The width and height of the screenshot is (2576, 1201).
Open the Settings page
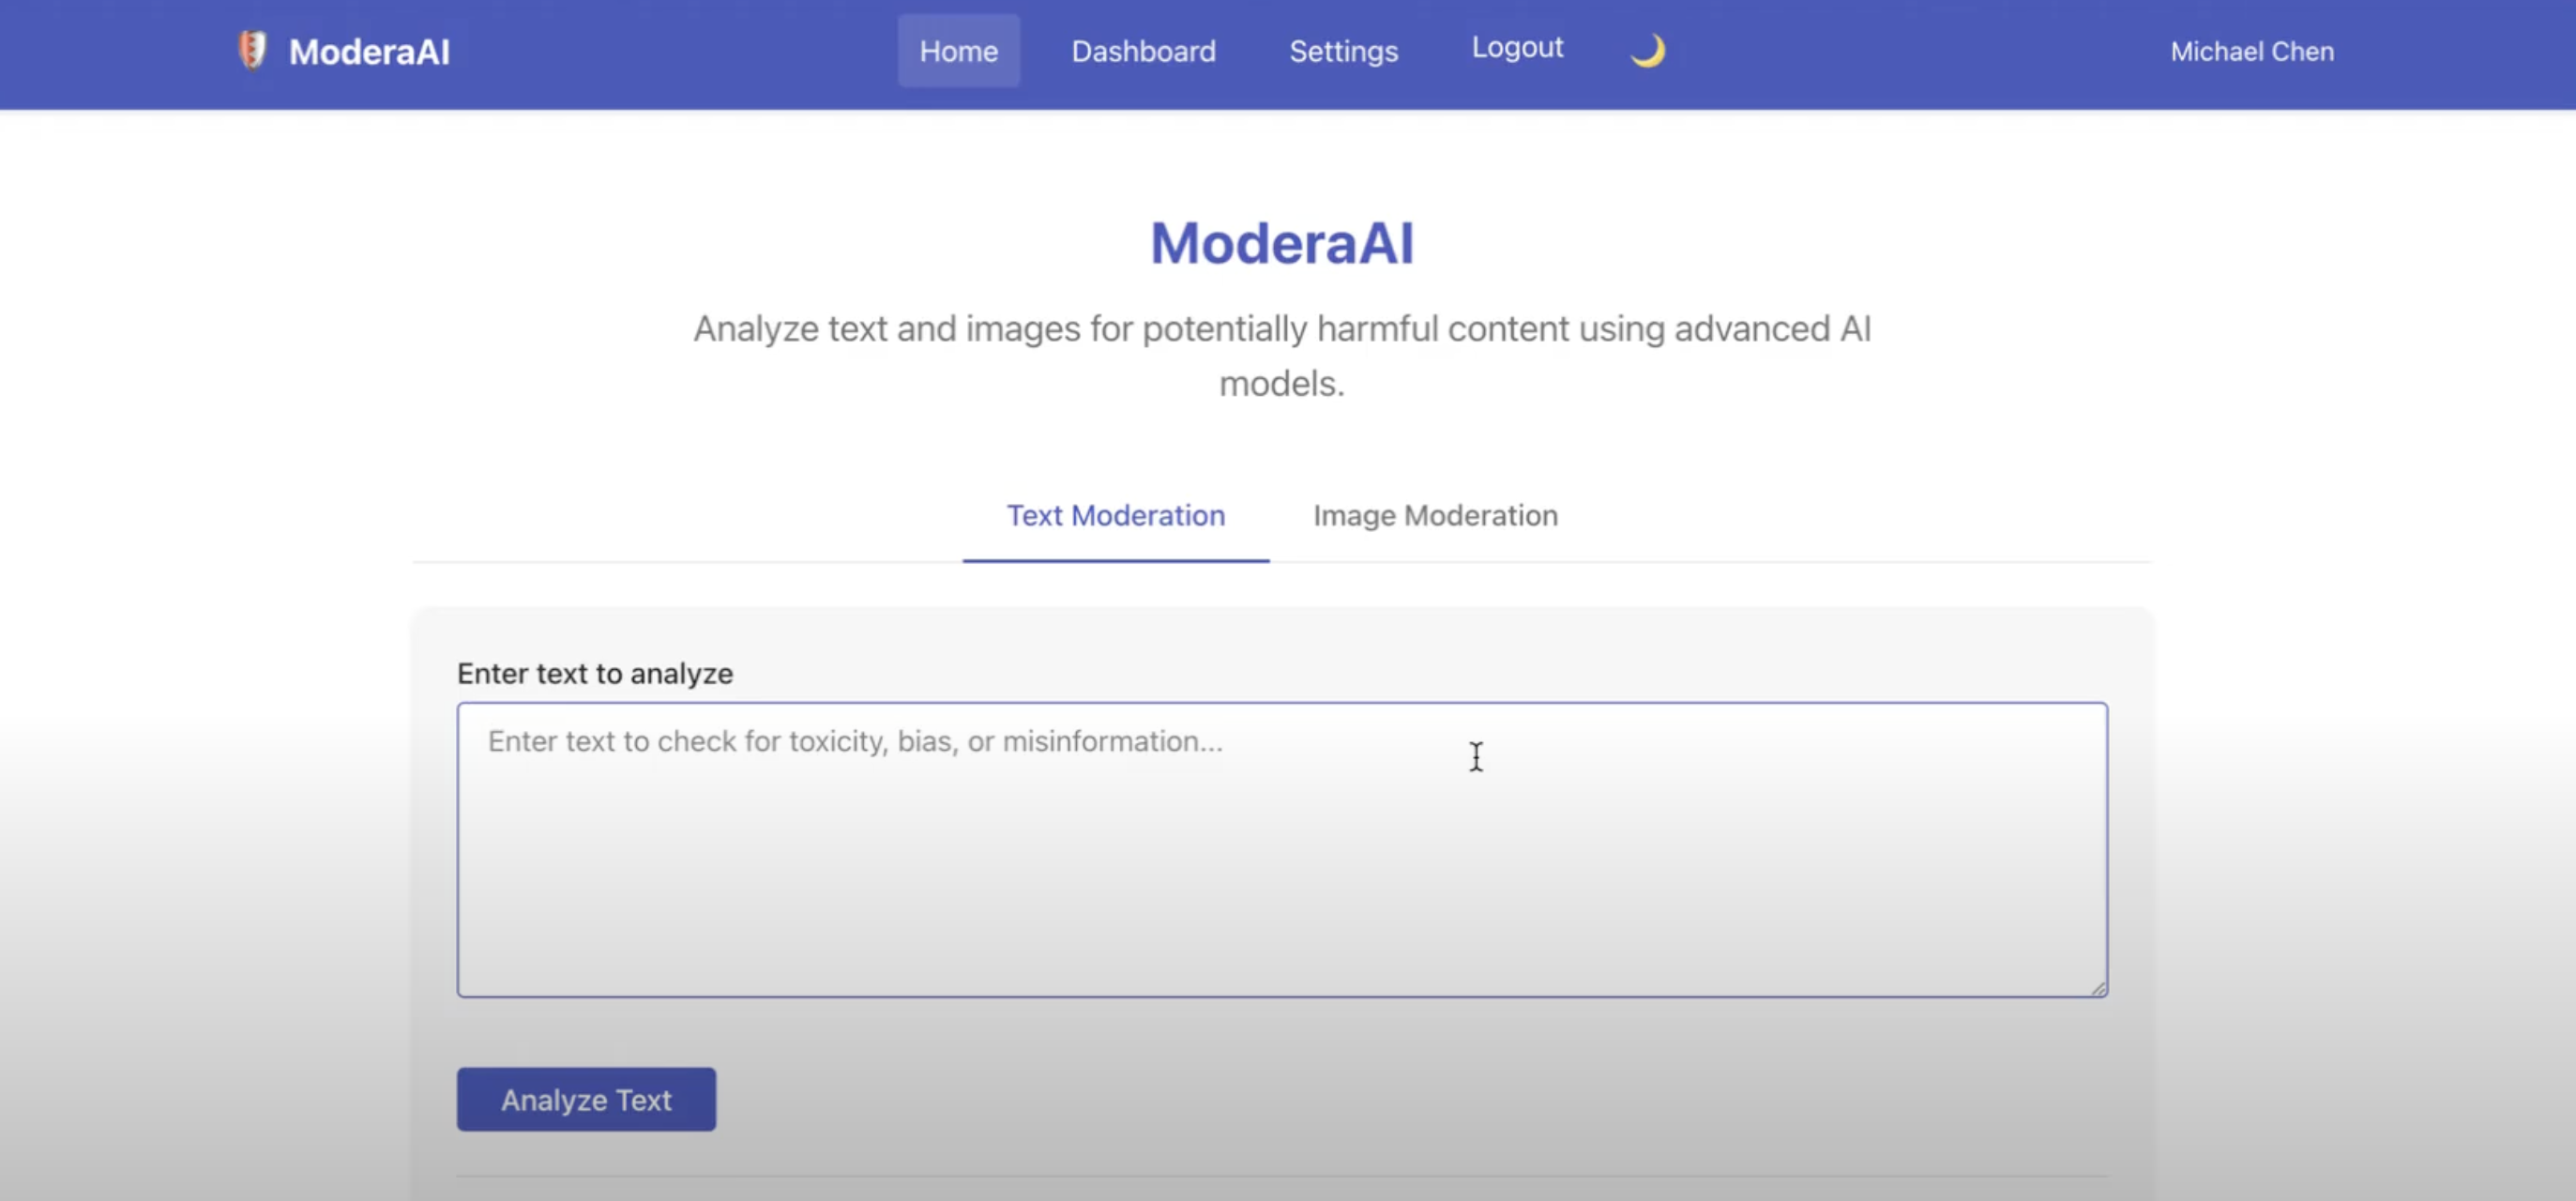point(1343,50)
